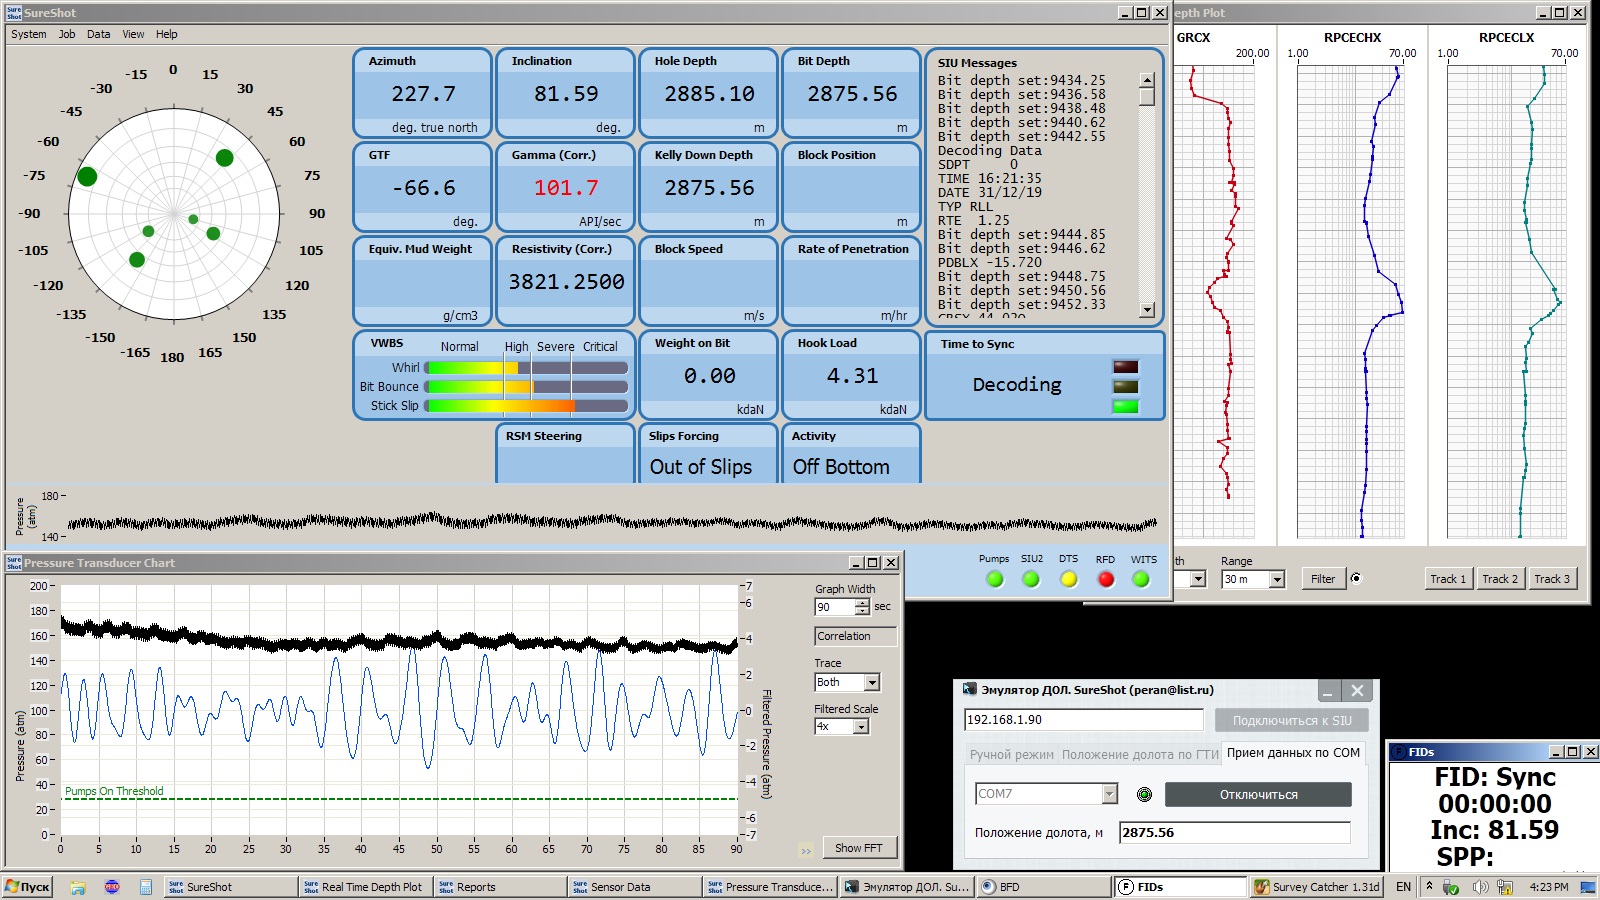Click the WITS status indicator light

[x=1141, y=579]
